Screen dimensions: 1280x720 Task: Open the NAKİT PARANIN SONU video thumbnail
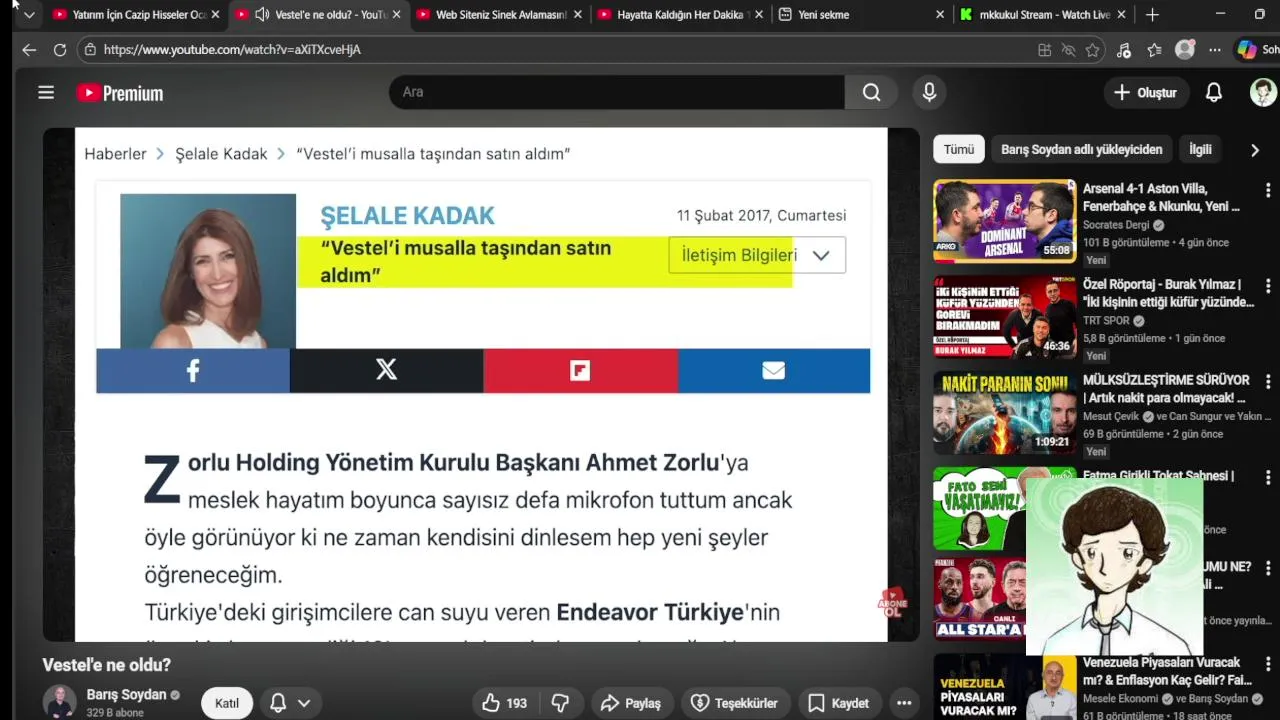click(1004, 412)
